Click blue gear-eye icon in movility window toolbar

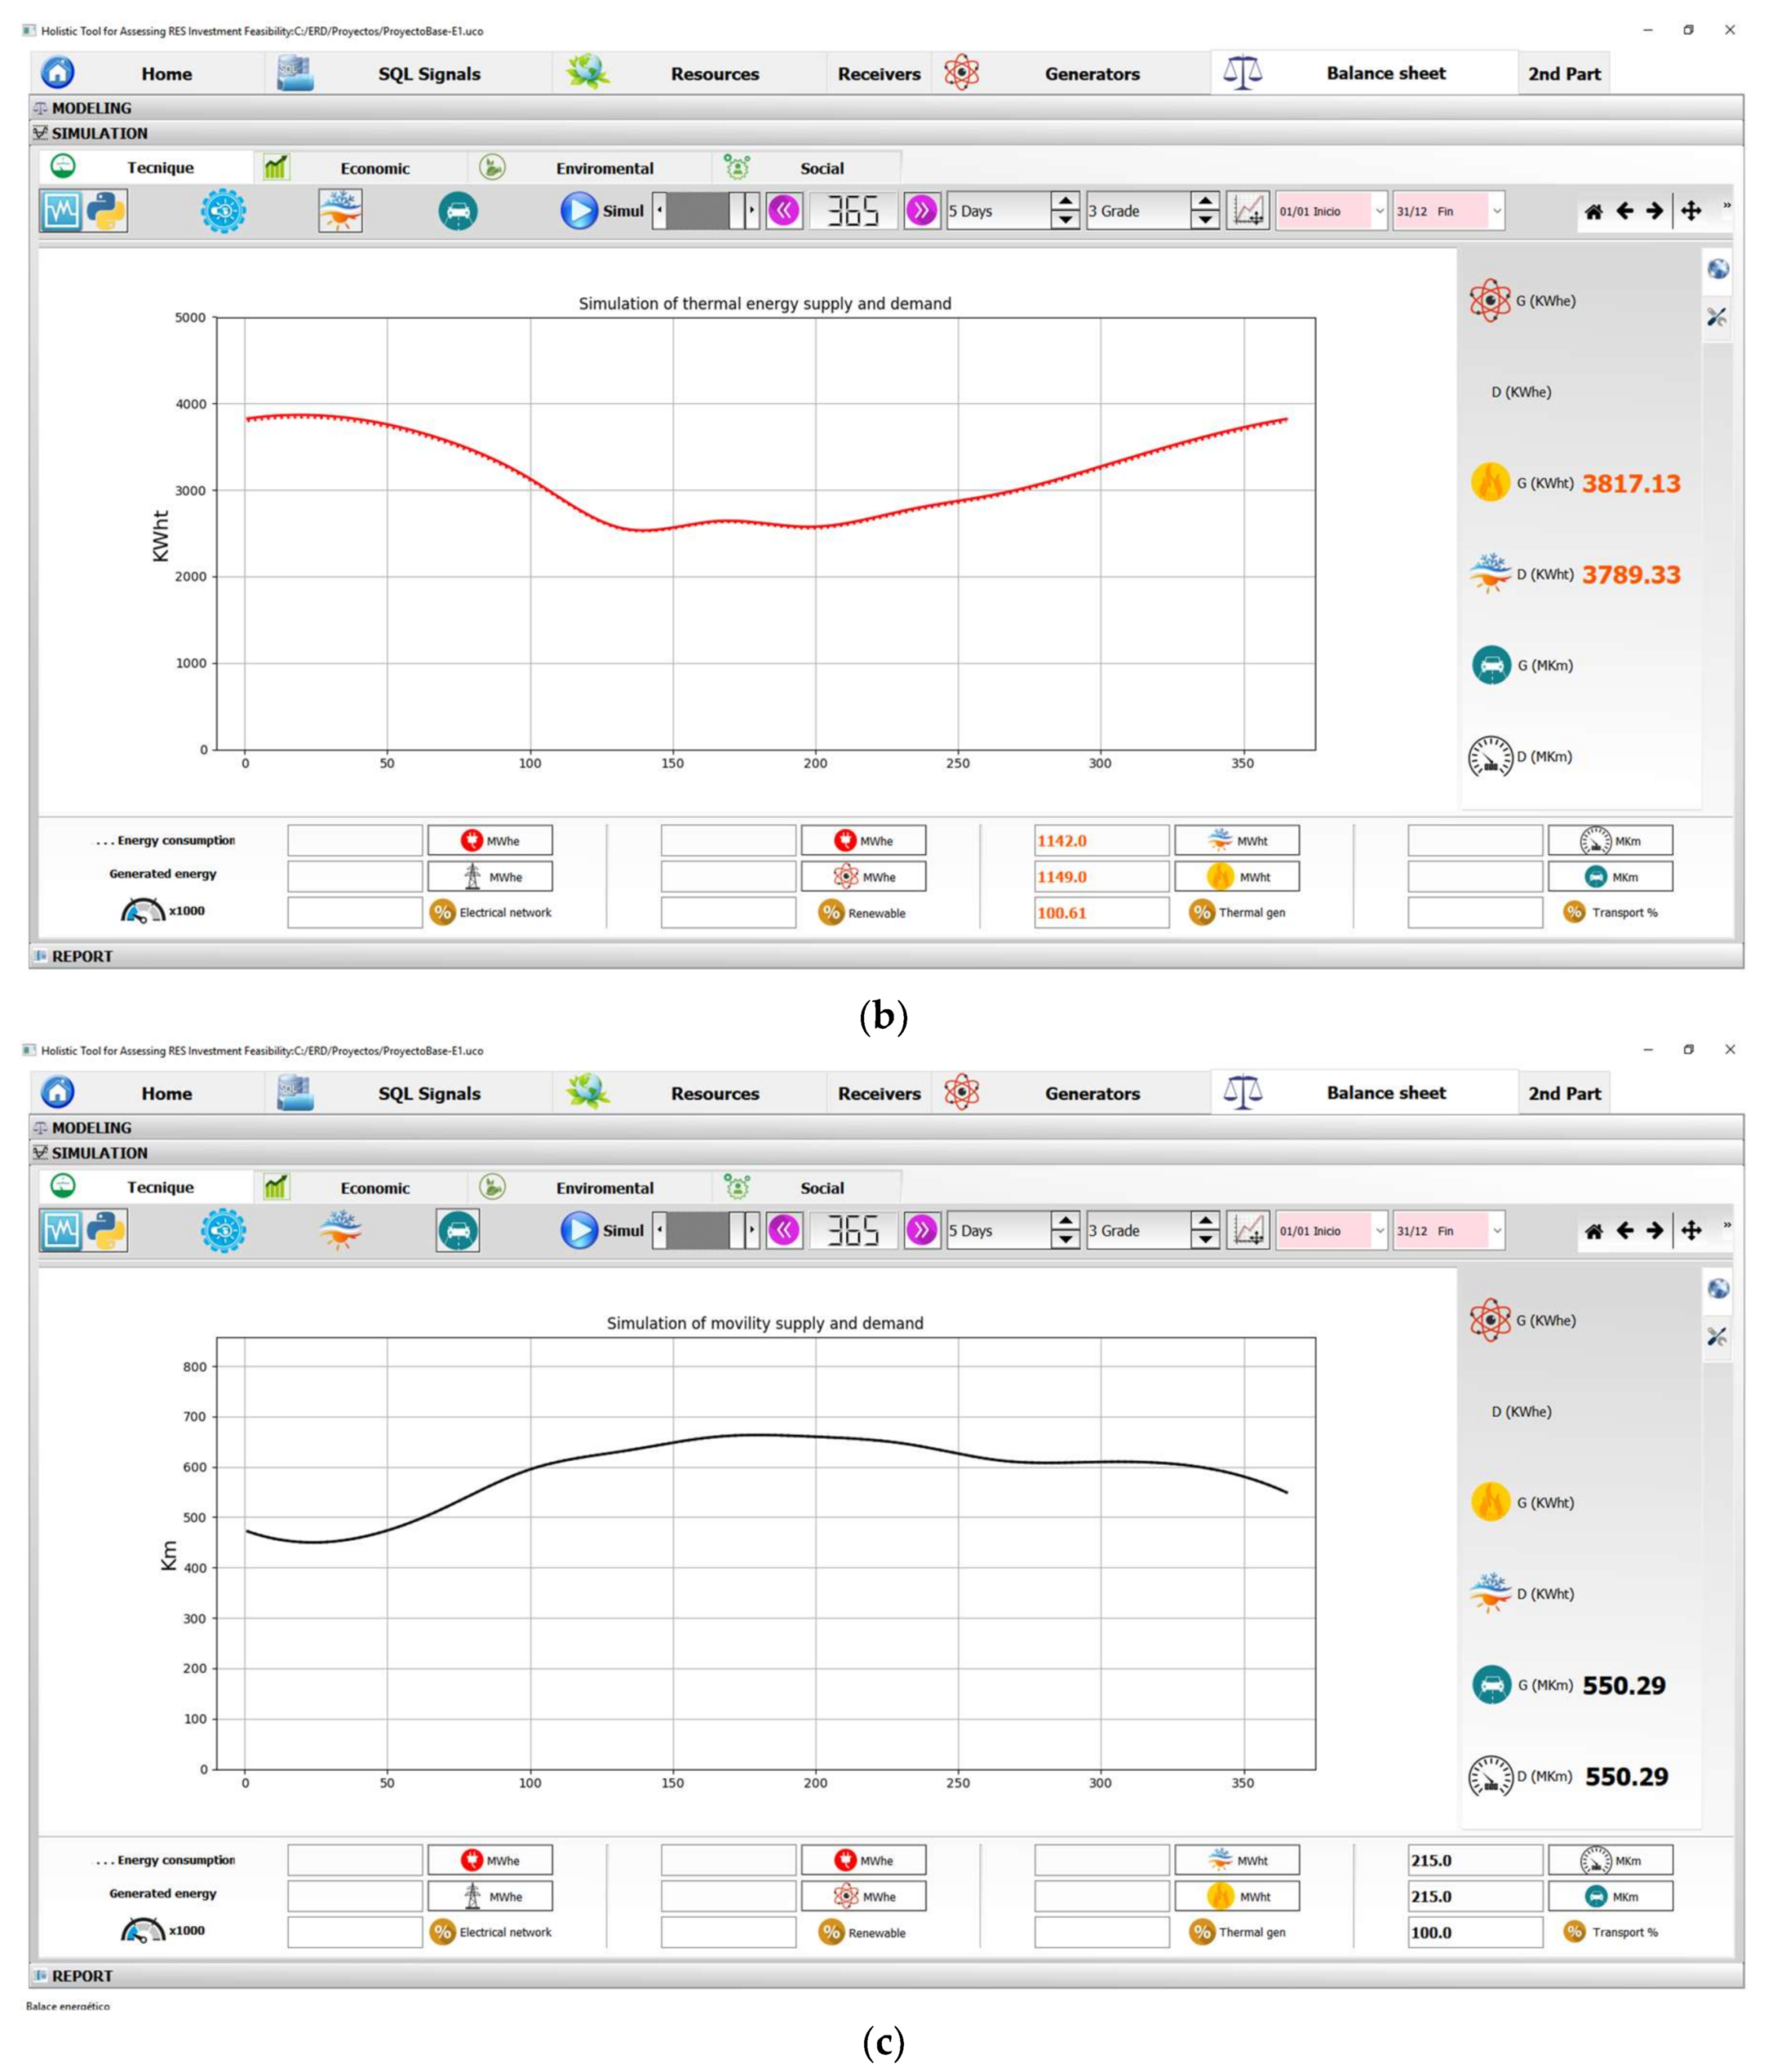[x=223, y=1230]
